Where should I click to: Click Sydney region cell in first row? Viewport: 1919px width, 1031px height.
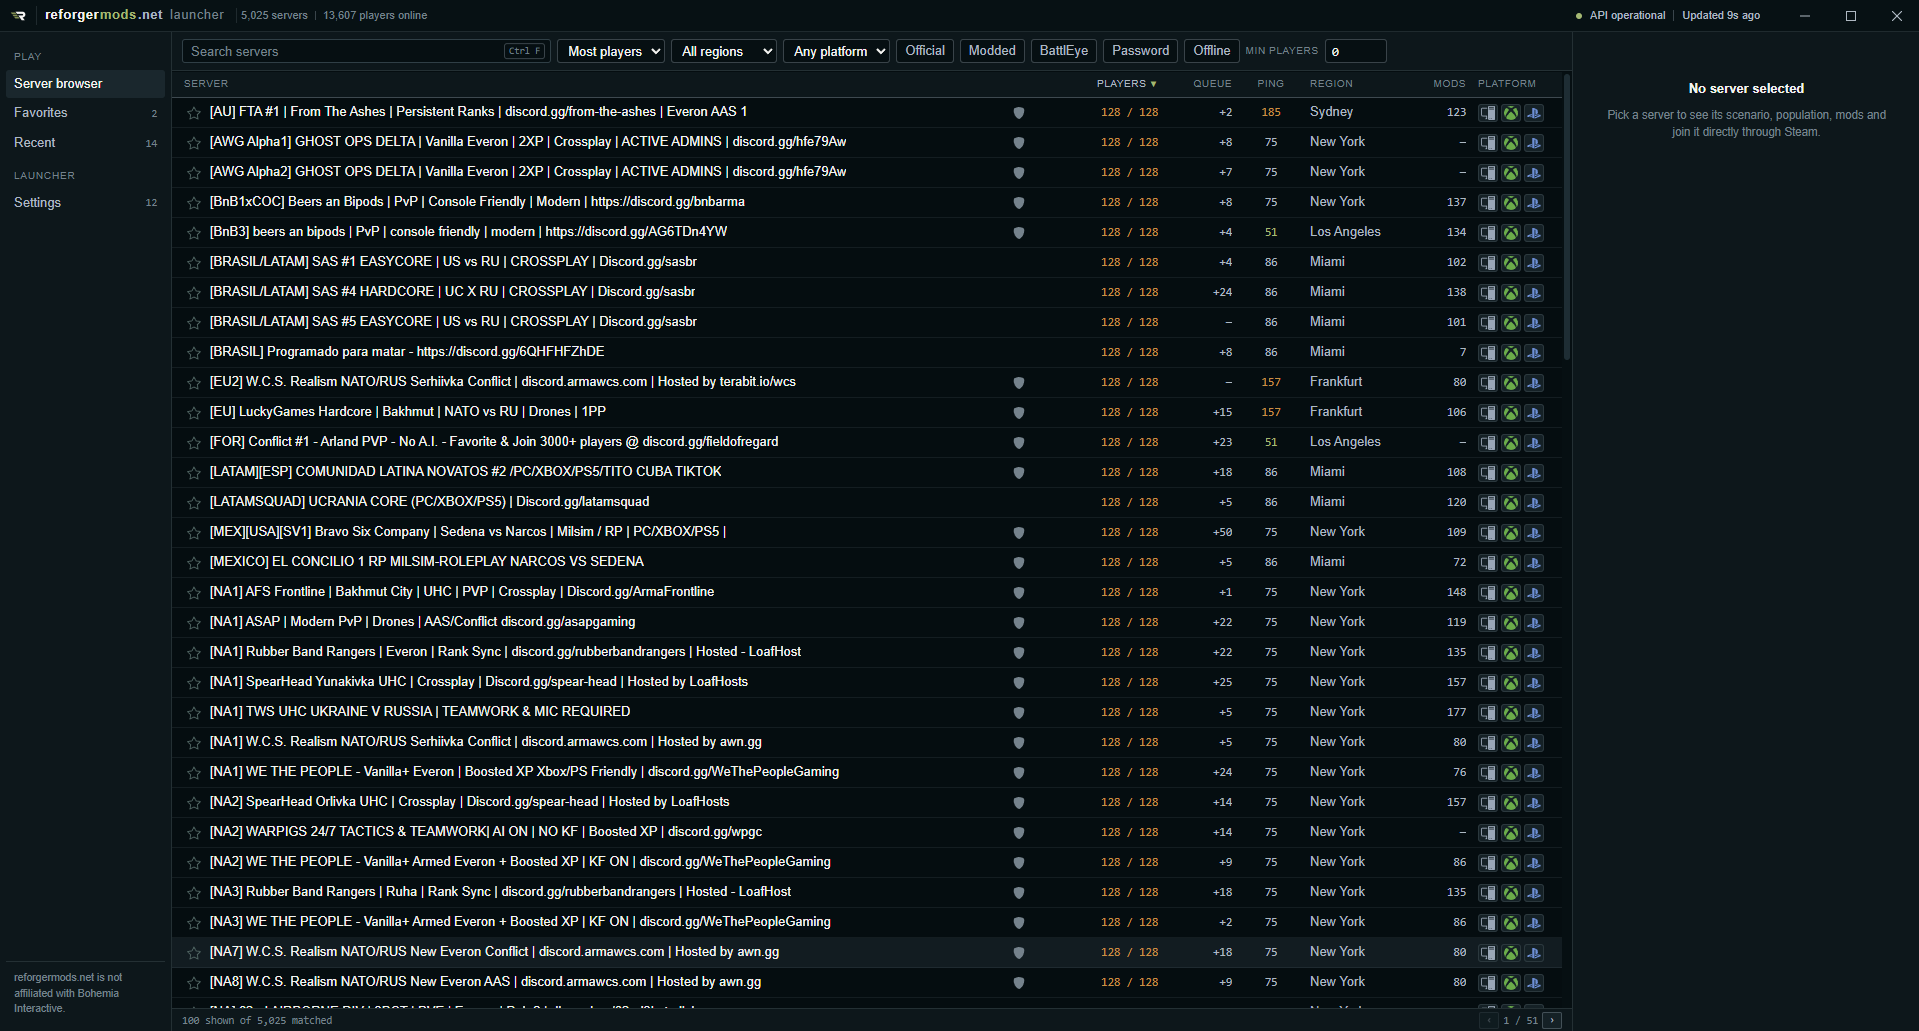1331,112
